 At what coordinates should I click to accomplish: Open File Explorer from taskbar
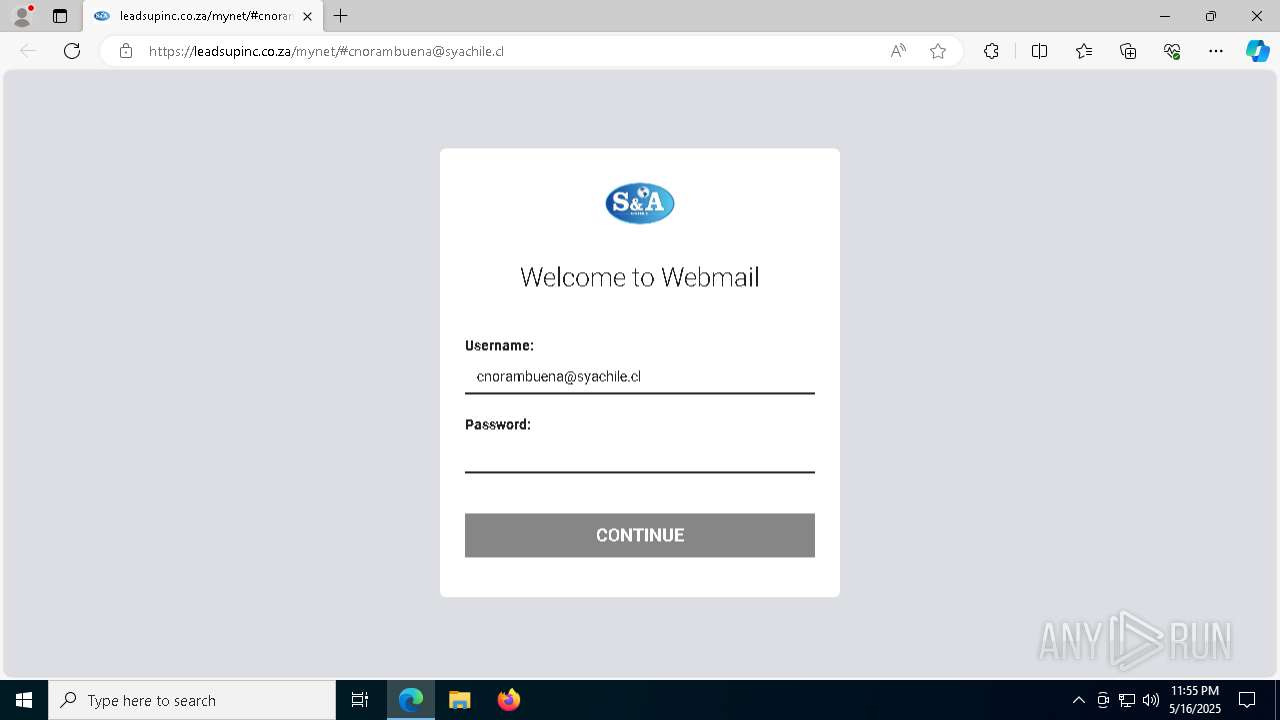click(x=460, y=700)
